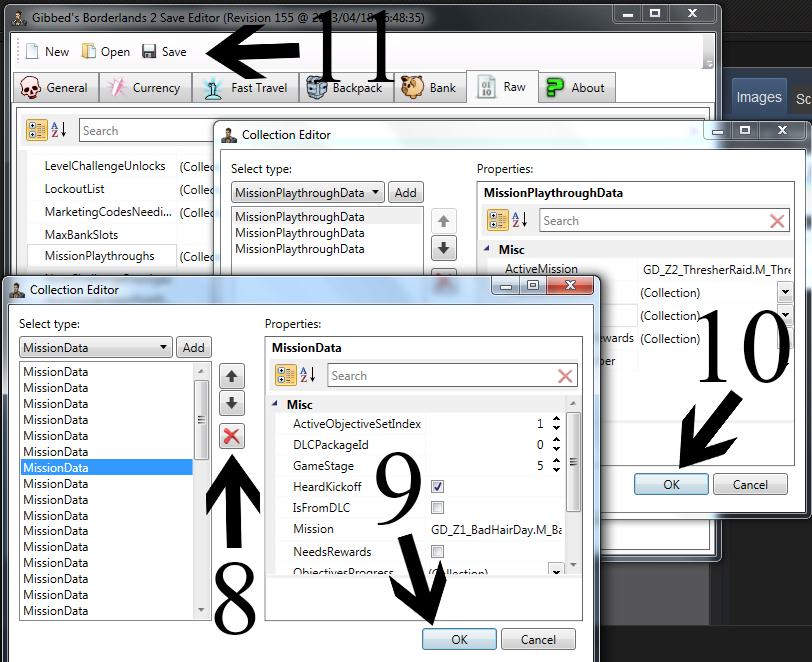Image resolution: width=812 pixels, height=662 pixels.
Task: Cancel the MissionData Collection Editor
Action: point(538,639)
